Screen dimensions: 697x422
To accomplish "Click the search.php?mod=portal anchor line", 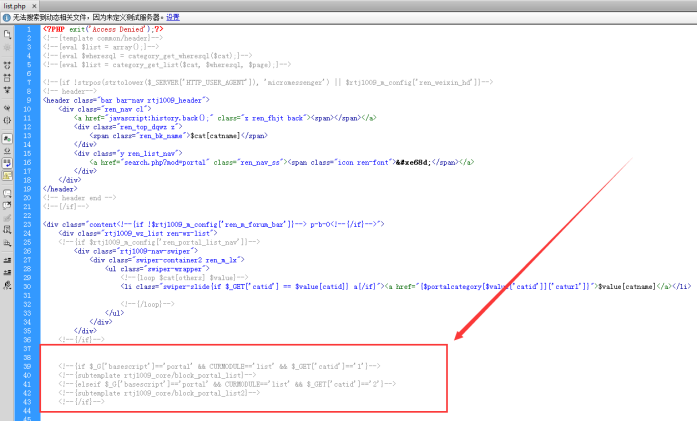I will tap(282, 162).
